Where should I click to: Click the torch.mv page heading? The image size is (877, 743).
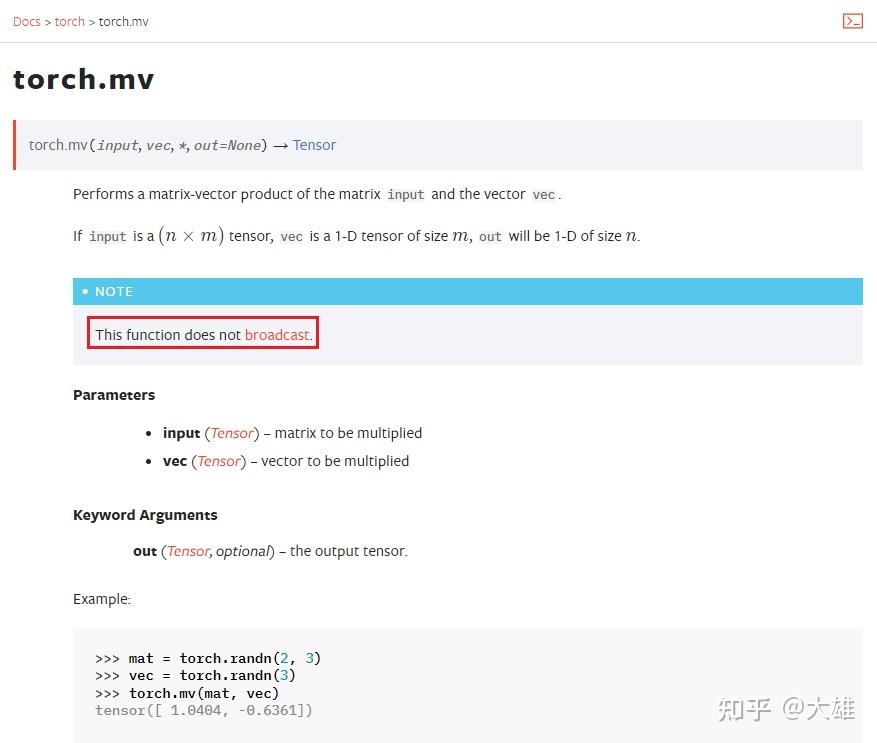pos(83,78)
